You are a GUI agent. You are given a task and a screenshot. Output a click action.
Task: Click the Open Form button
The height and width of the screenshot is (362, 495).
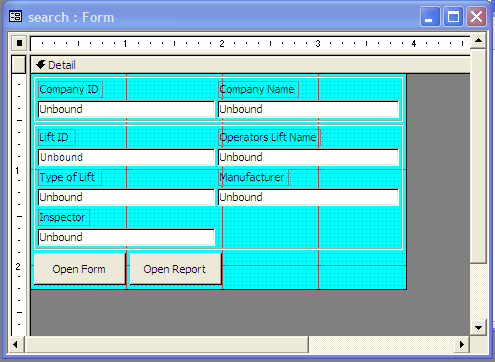pos(79,269)
